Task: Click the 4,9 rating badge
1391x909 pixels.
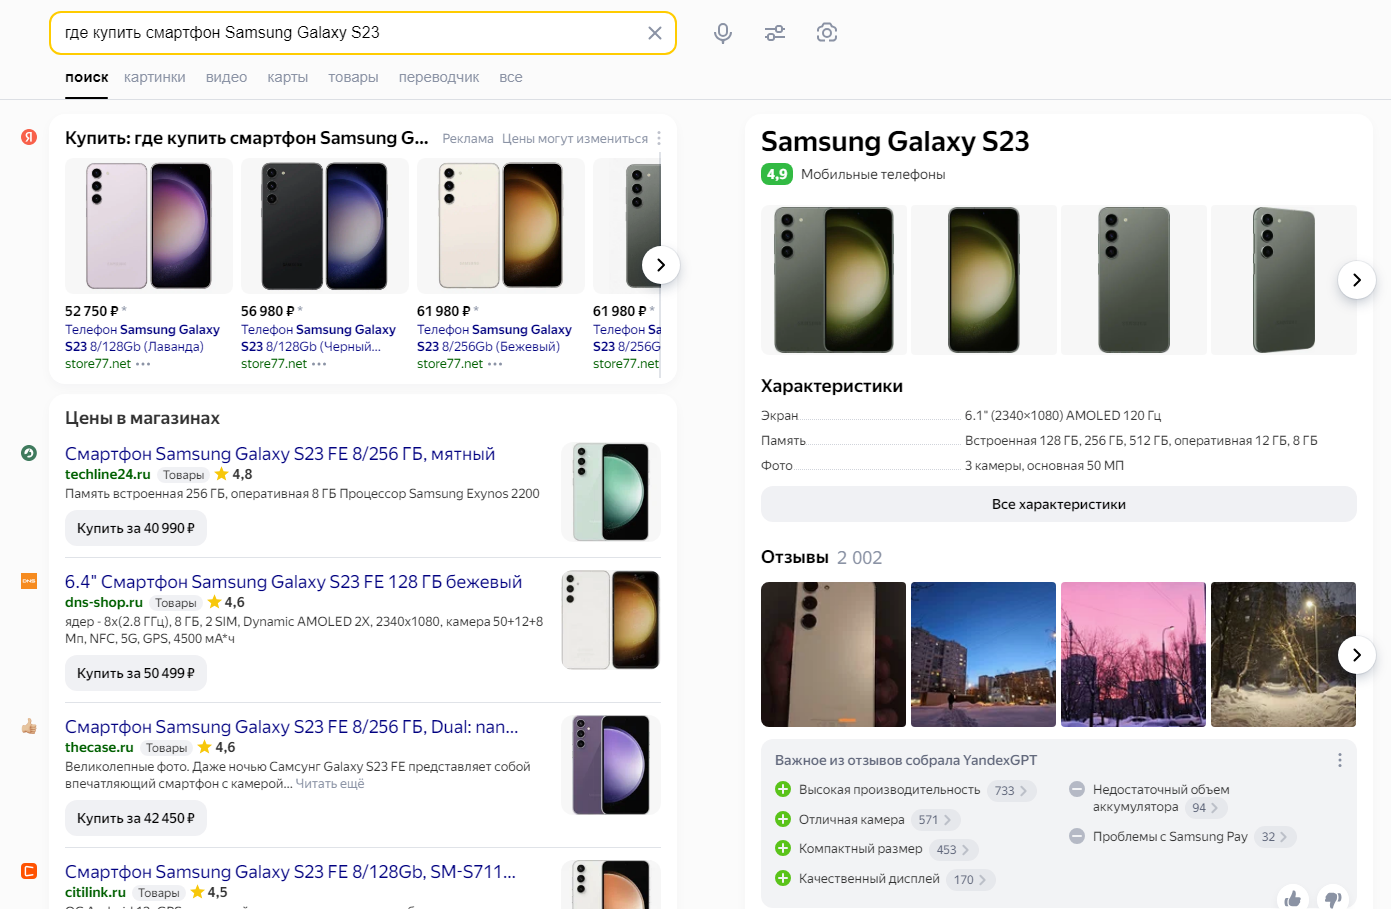Action: tap(777, 174)
